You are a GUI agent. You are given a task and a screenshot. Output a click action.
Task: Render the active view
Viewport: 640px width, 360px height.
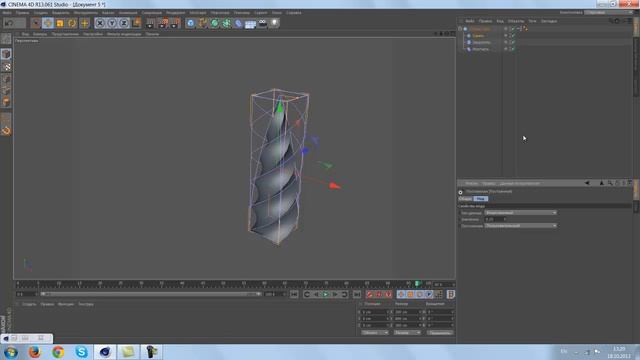coord(150,23)
